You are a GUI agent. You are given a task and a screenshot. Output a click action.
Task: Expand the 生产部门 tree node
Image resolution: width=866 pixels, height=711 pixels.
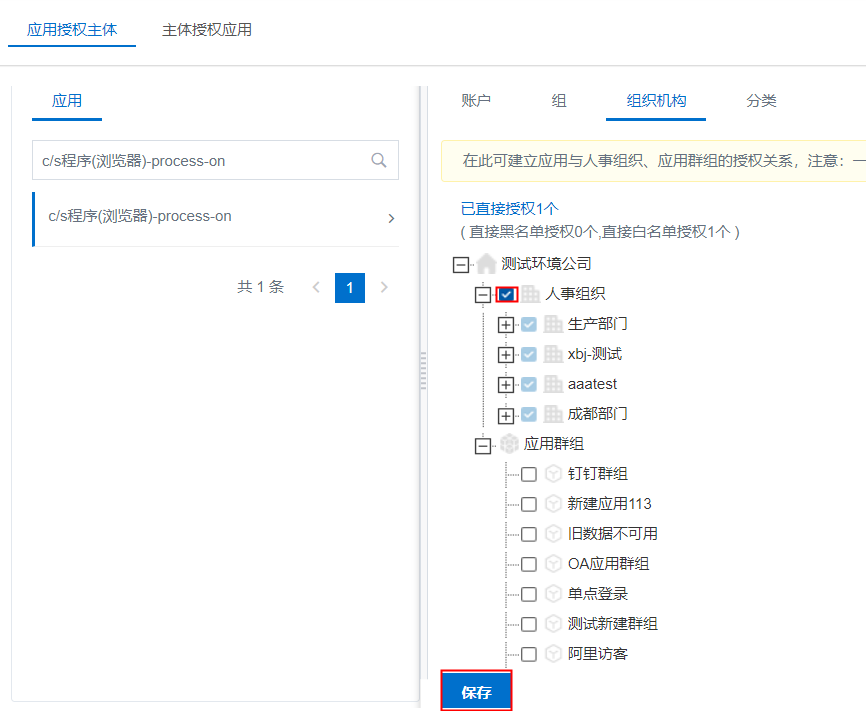point(506,325)
